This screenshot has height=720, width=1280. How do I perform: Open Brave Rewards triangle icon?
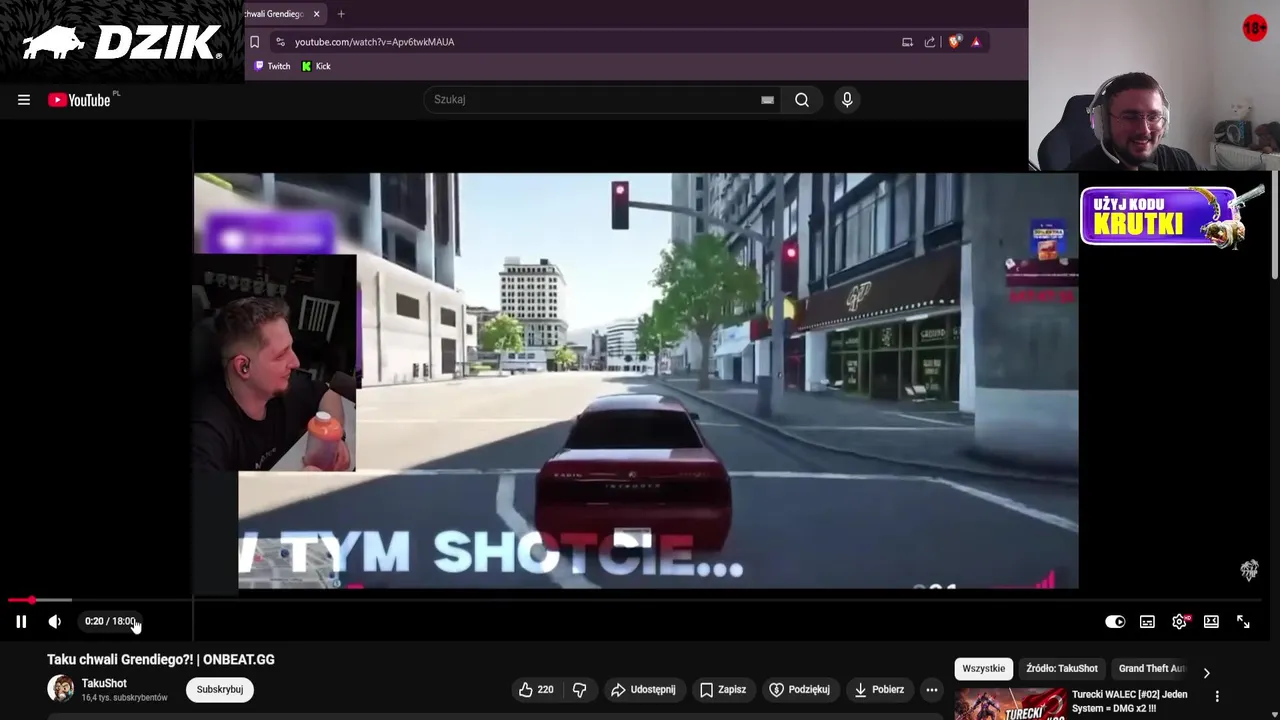976,42
